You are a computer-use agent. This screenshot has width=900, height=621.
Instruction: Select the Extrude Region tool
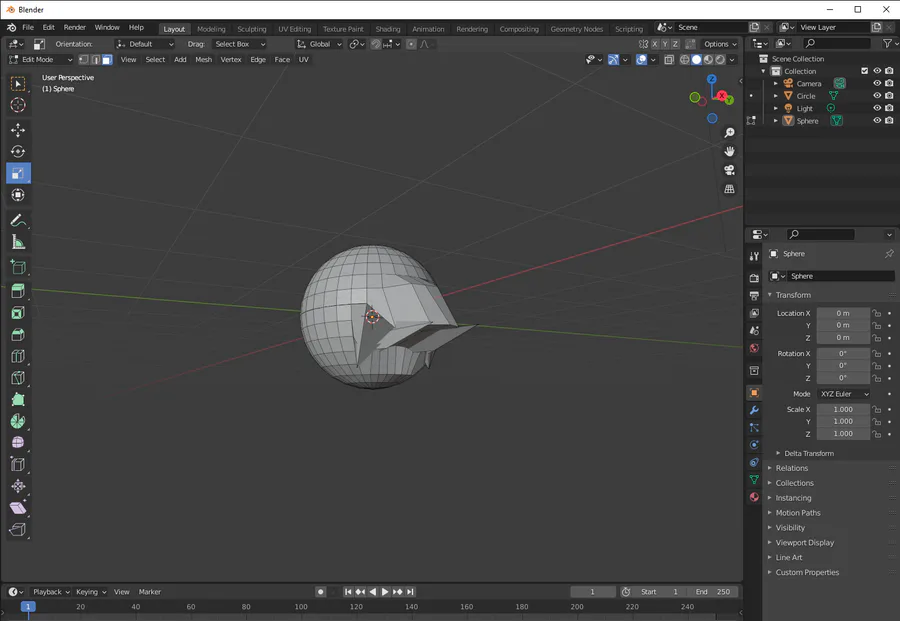[18, 291]
